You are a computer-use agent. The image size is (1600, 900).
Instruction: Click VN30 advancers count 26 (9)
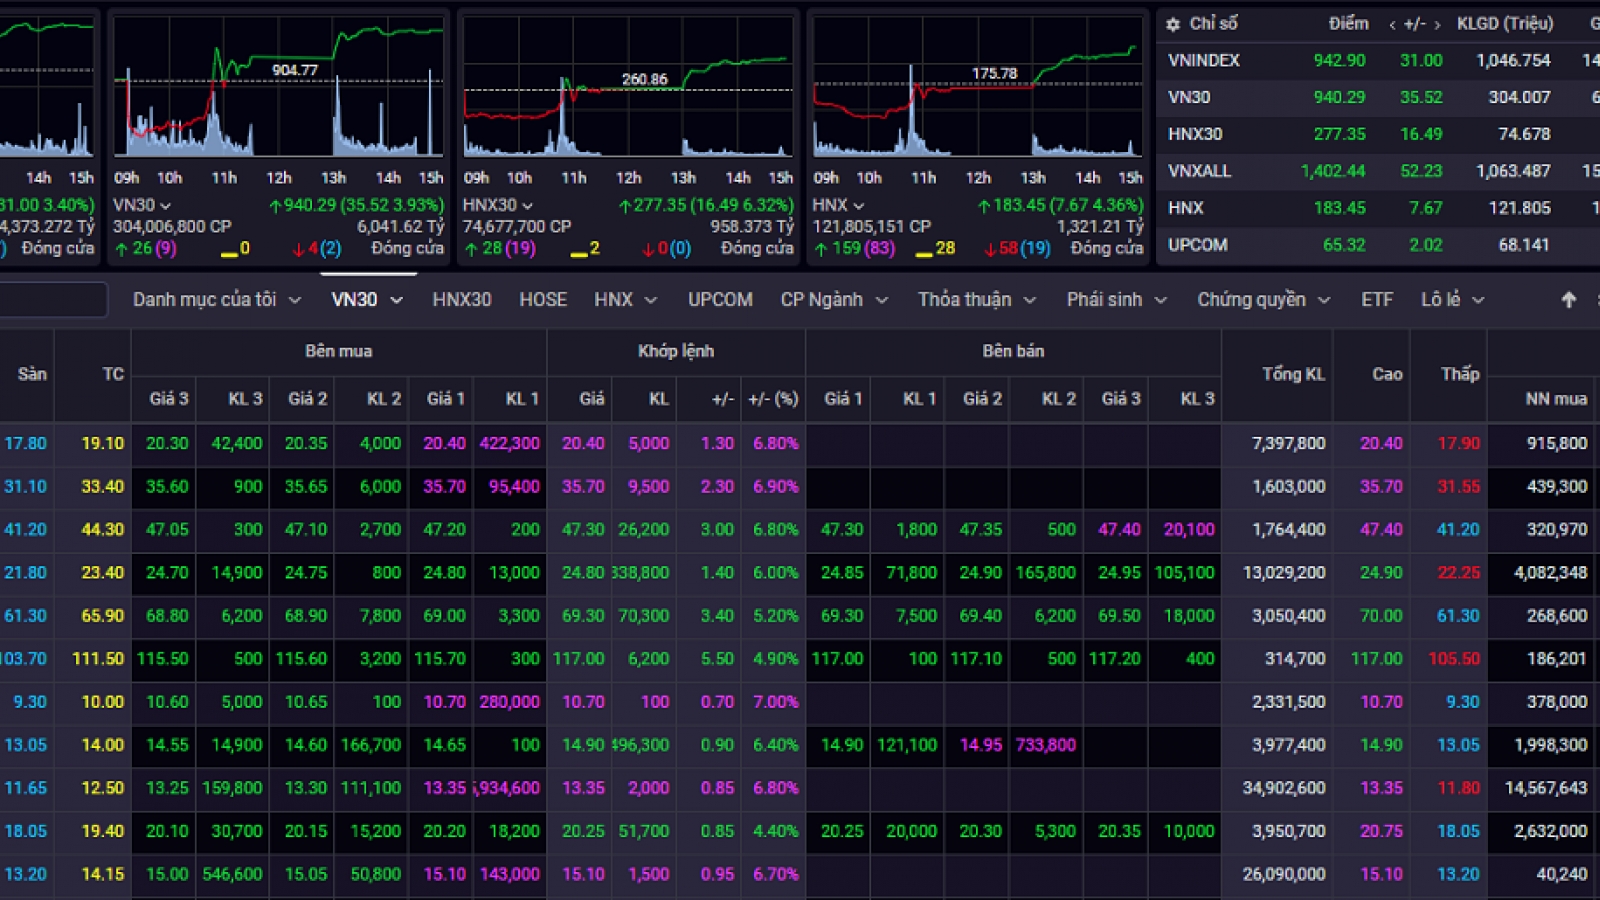[146, 248]
